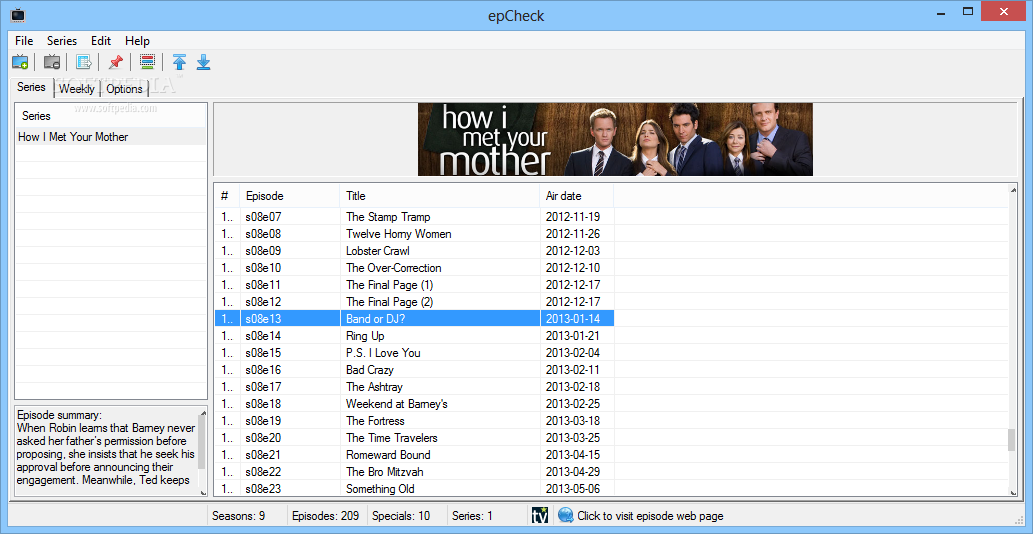Select 'The Ashtray' title

click(374, 387)
